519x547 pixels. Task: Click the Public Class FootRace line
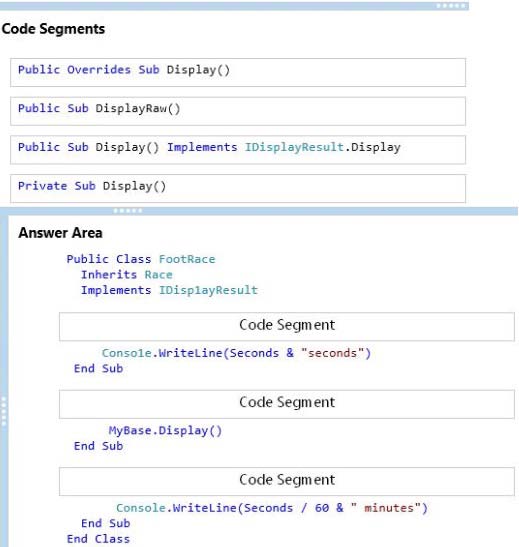click(x=141, y=259)
